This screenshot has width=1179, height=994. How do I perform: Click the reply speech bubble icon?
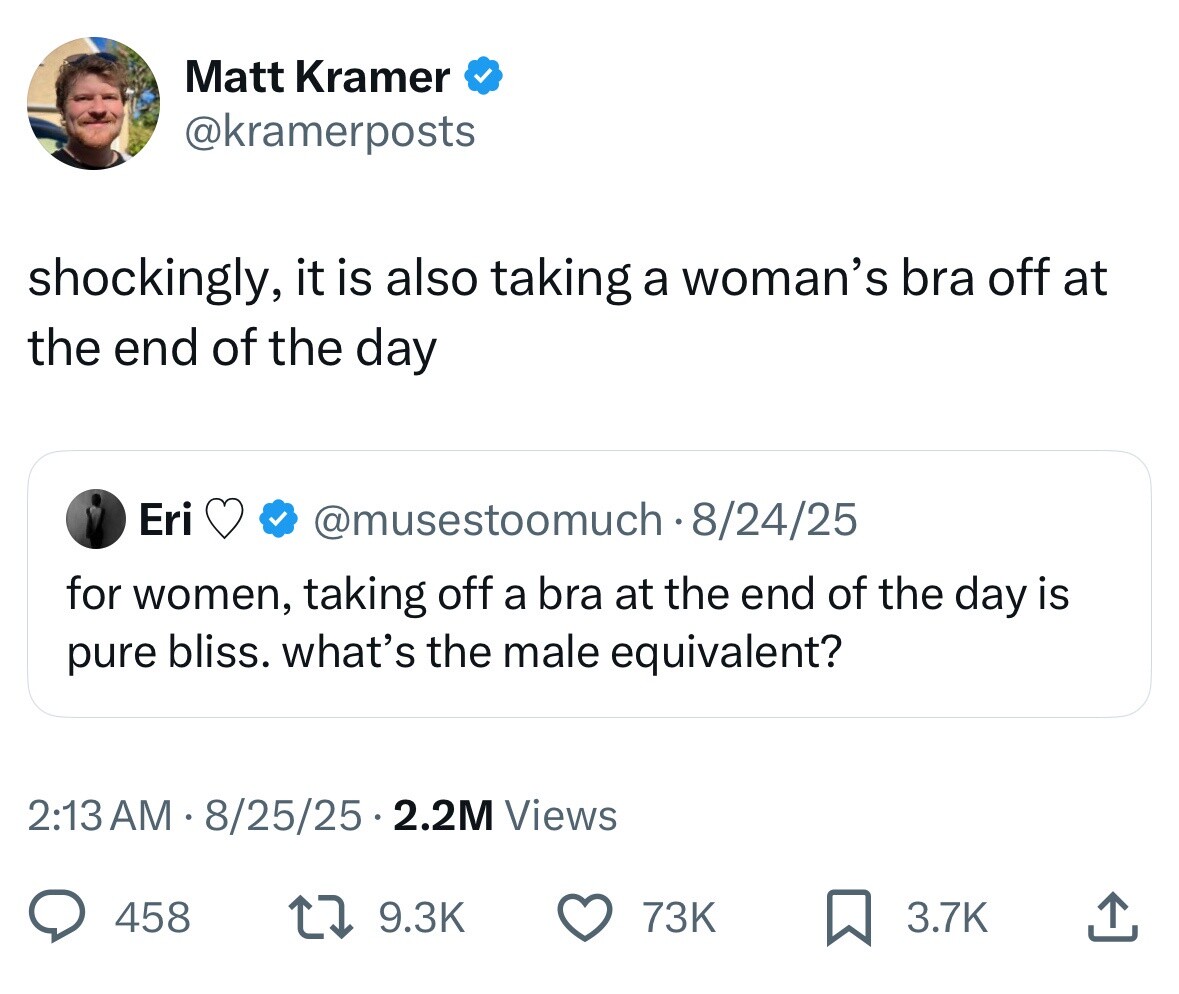pyautogui.click(x=60, y=916)
